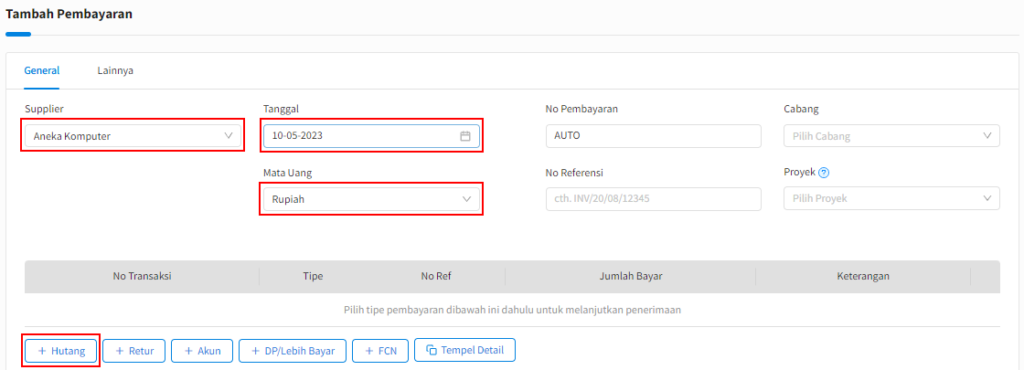
Task: Click the No Referensi input field
Action: pyautogui.click(x=654, y=198)
